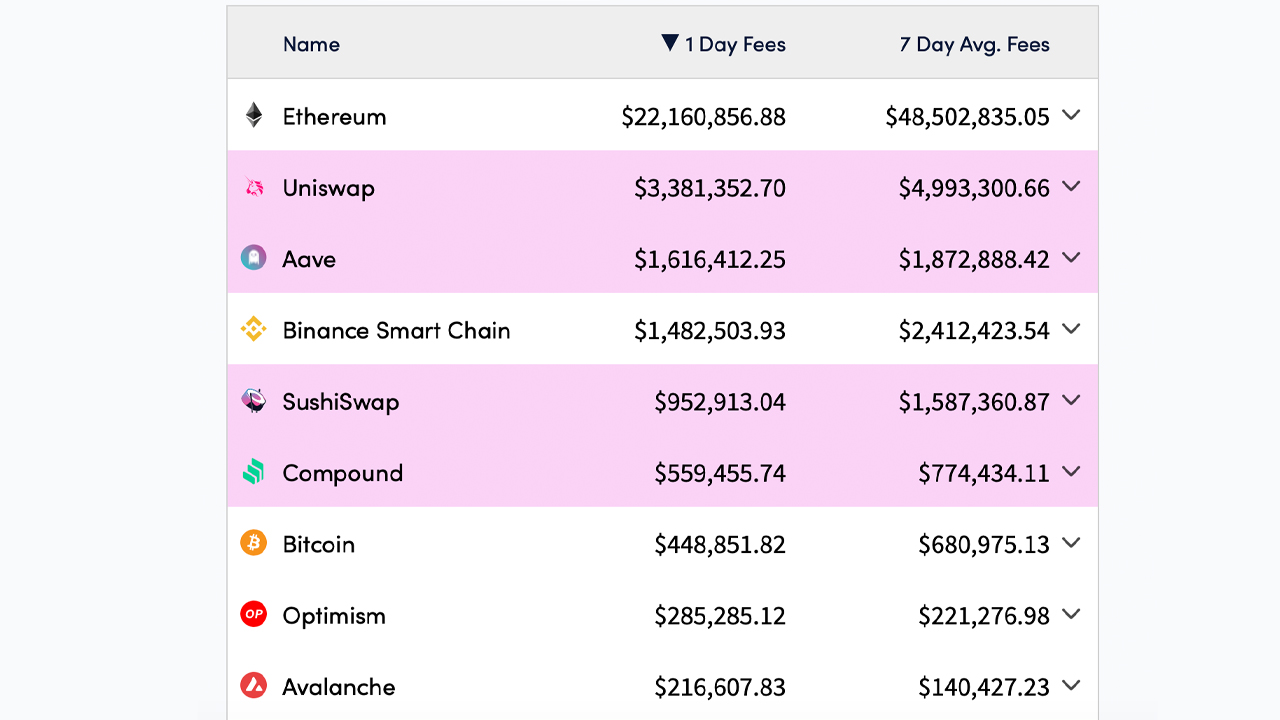Select the Binance Smart Chain name
This screenshot has width=1280, height=720.
[396, 330]
